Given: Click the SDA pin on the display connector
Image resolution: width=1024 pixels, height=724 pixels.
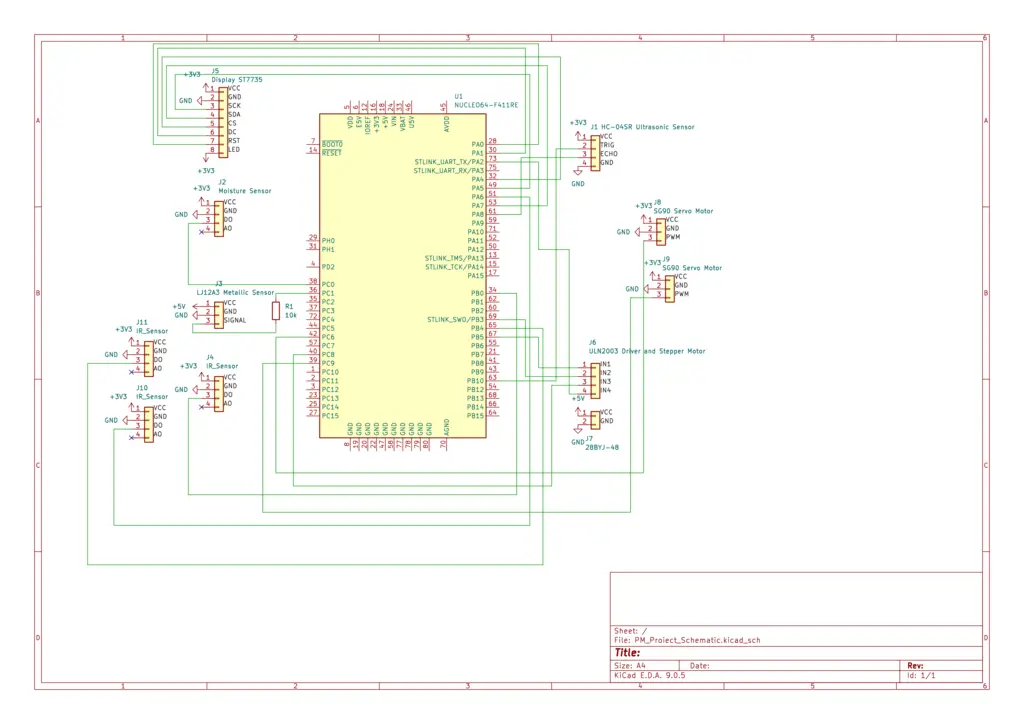Looking at the screenshot, I should tap(234, 114).
